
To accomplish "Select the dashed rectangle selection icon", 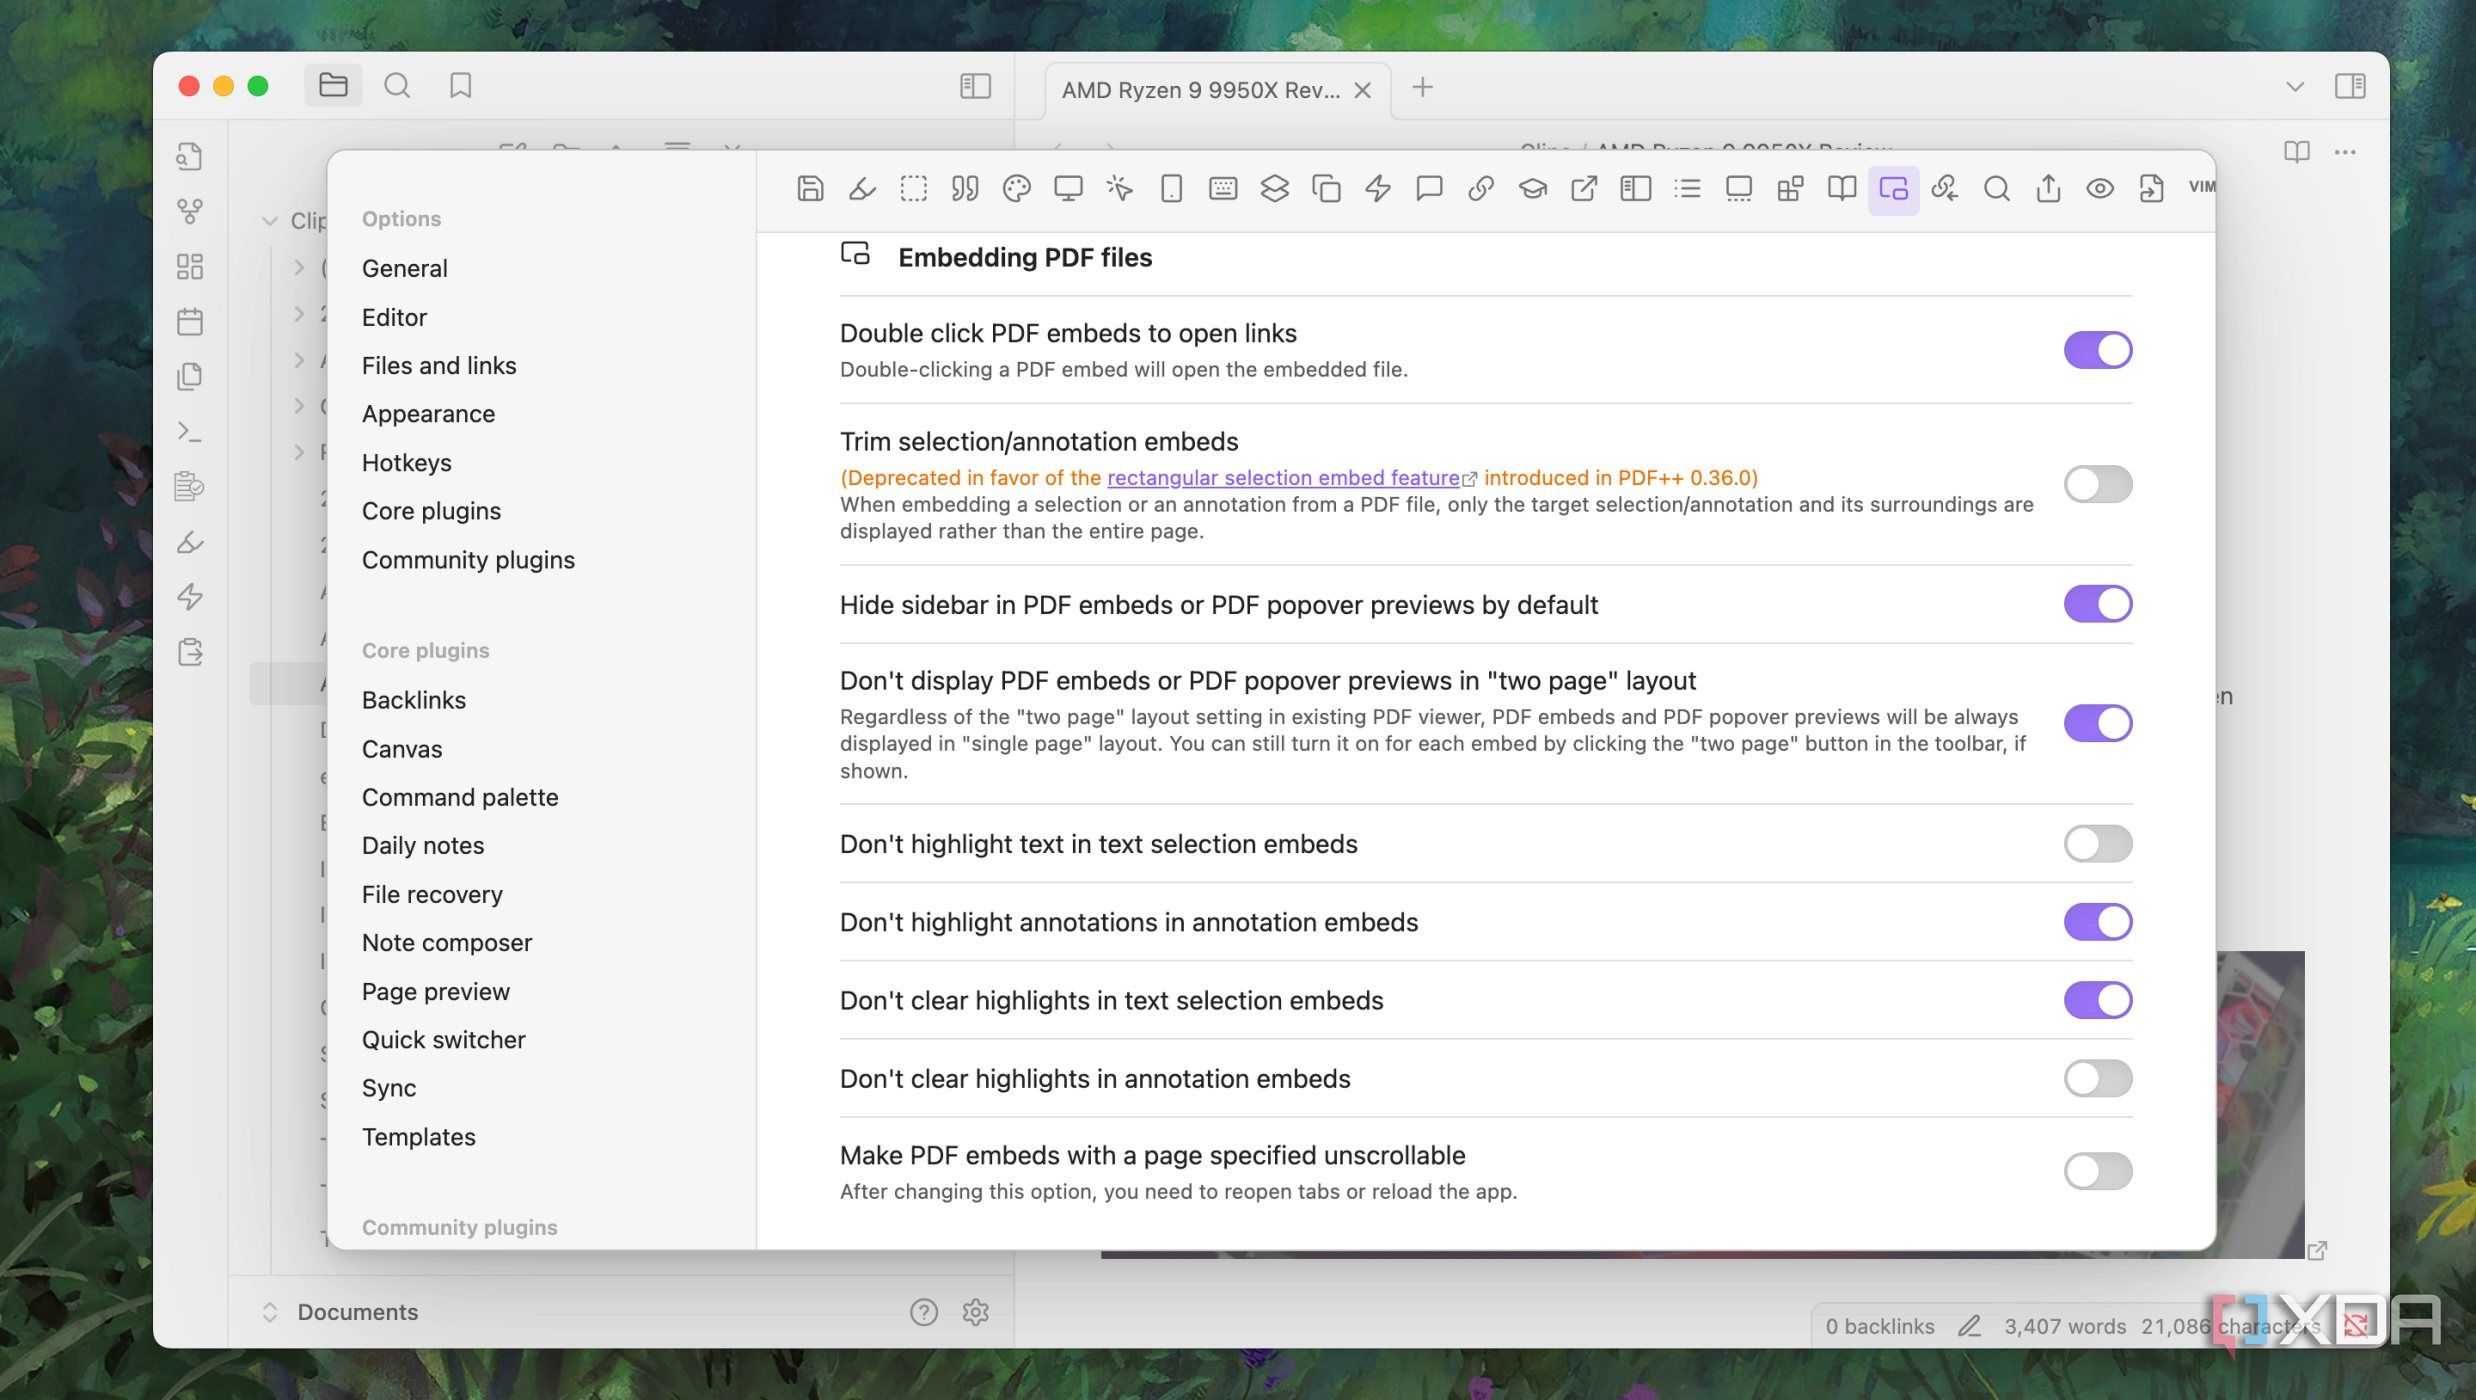I will click(x=913, y=189).
